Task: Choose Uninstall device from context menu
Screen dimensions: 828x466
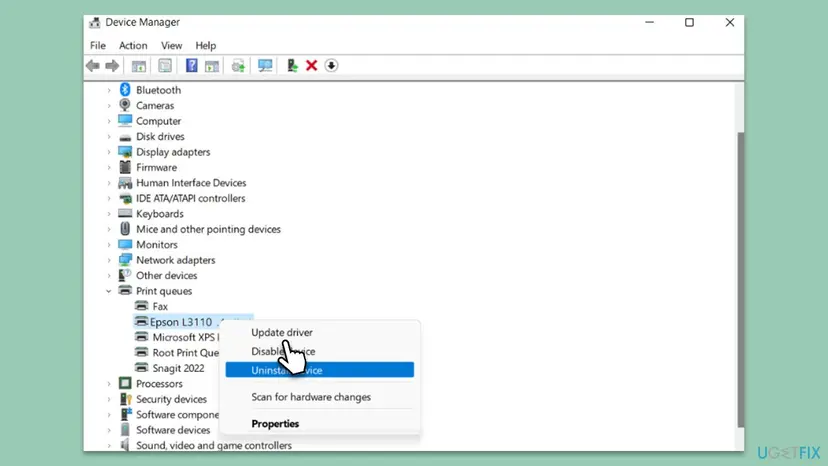Action: tap(319, 370)
